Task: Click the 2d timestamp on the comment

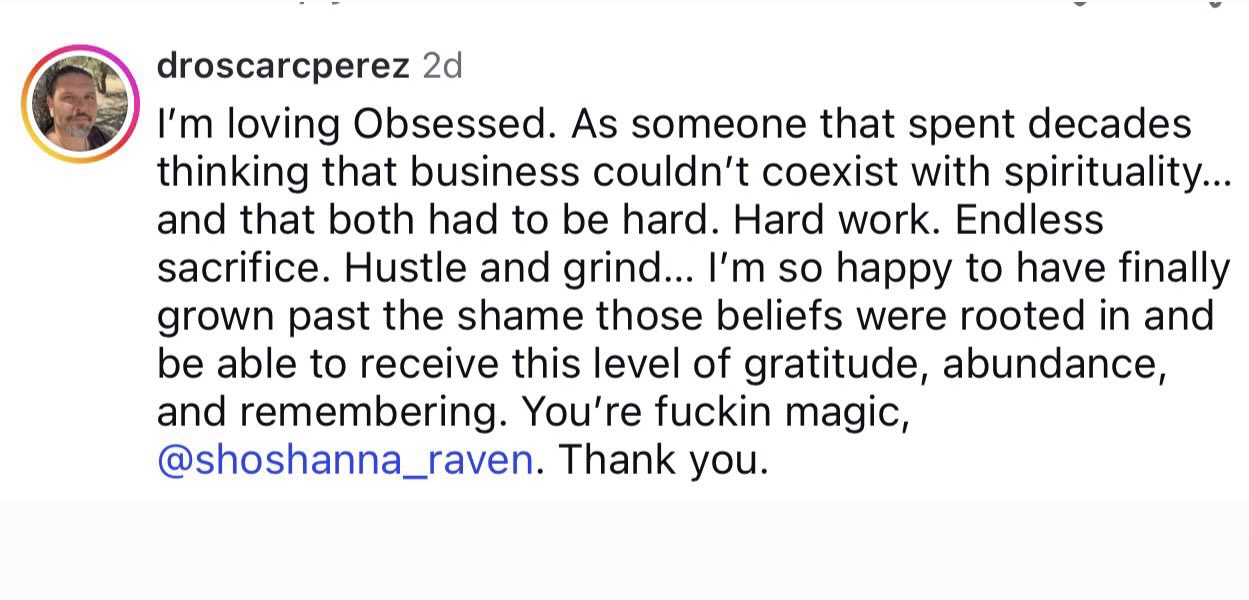Action: tap(442, 67)
